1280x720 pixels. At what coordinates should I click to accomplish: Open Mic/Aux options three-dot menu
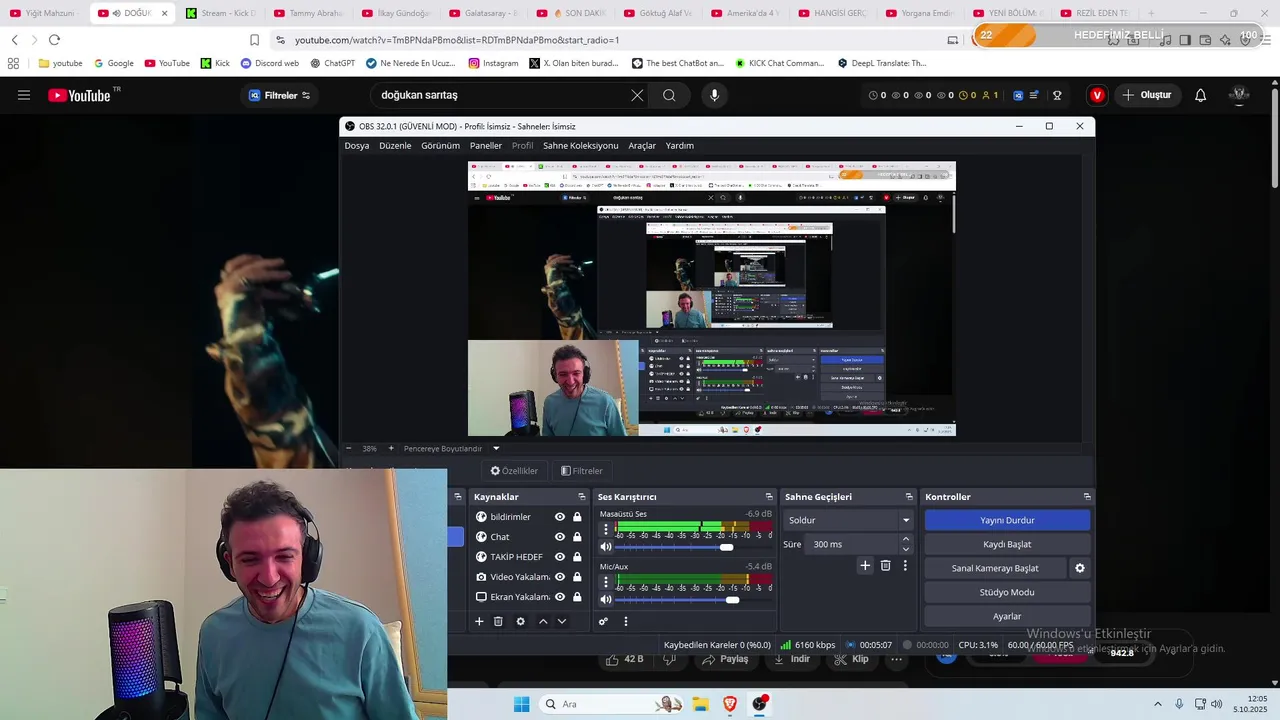(605, 581)
